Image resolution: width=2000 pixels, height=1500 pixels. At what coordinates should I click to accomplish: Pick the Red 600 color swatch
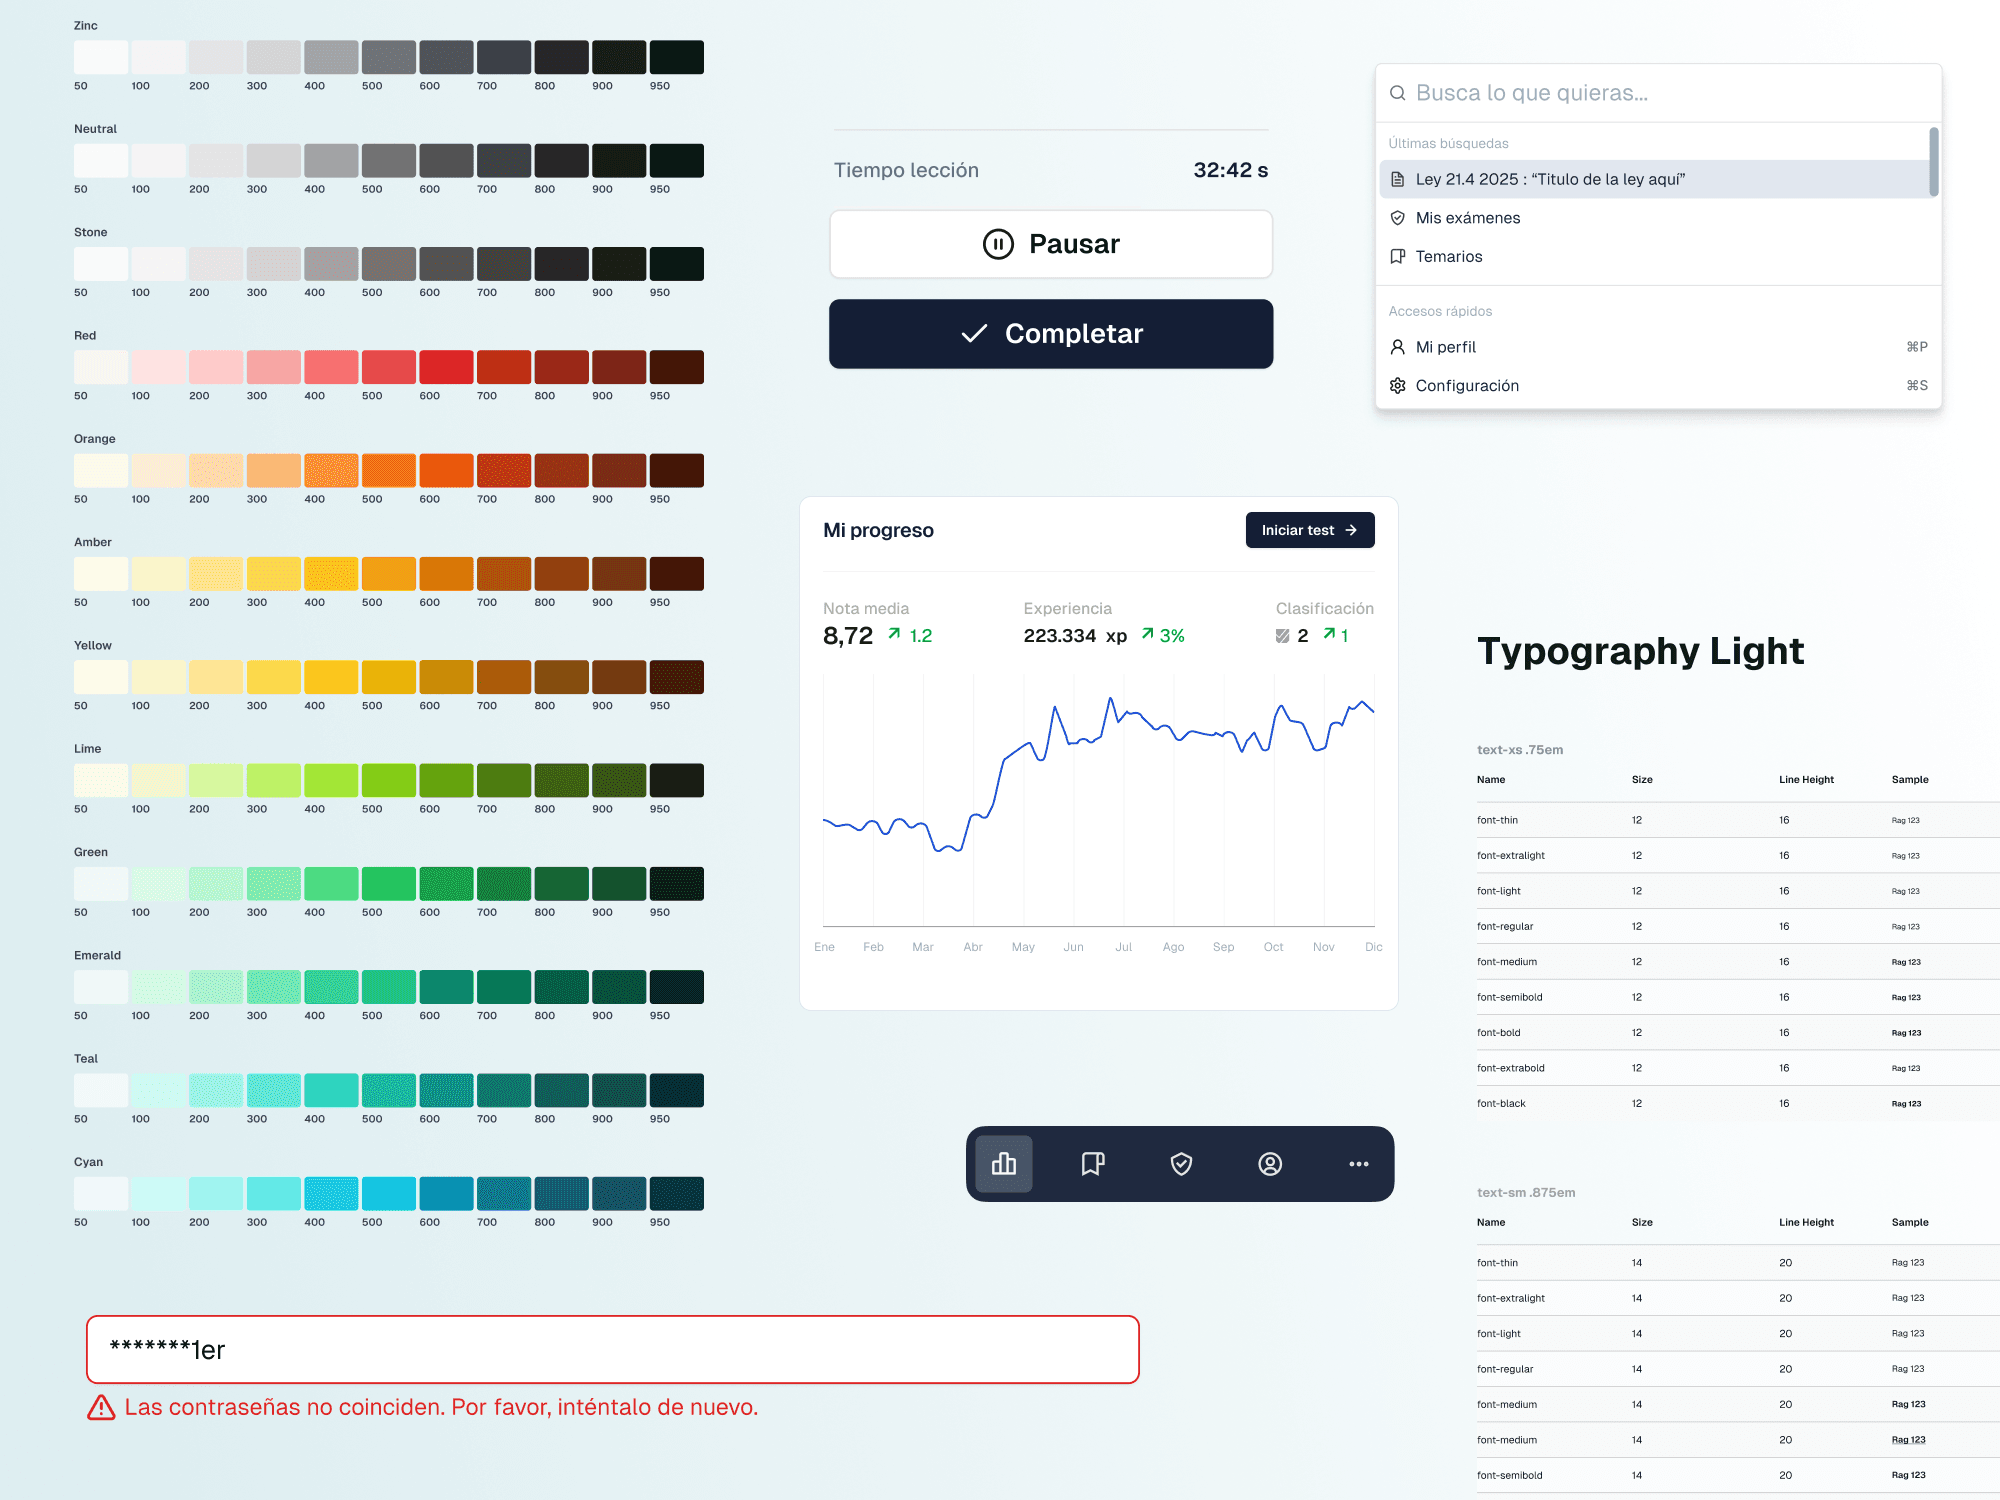[446, 368]
